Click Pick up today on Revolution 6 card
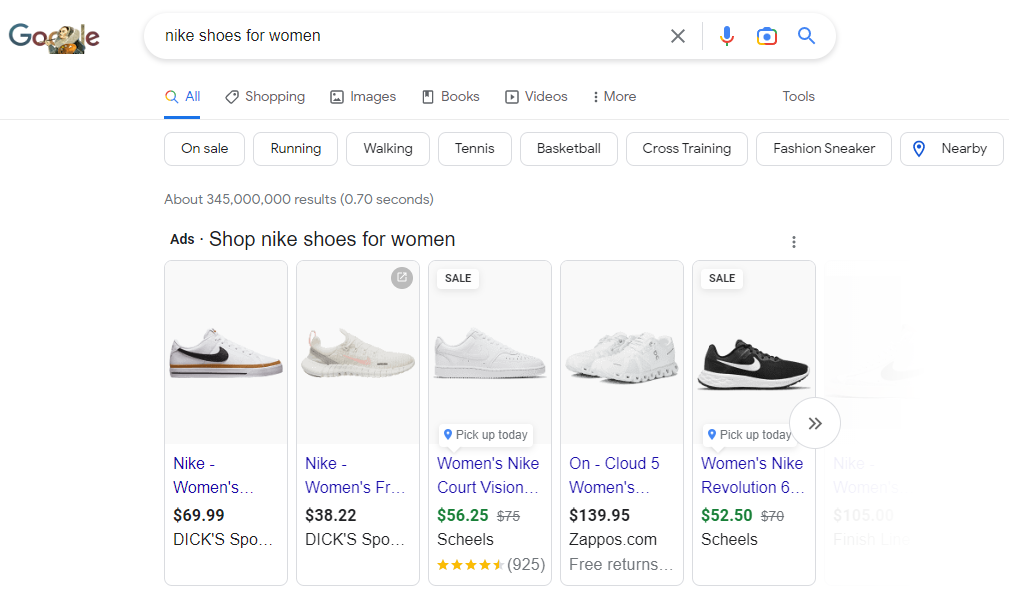The width and height of the screenshot is (1009, 601). (x=749, y=434)
